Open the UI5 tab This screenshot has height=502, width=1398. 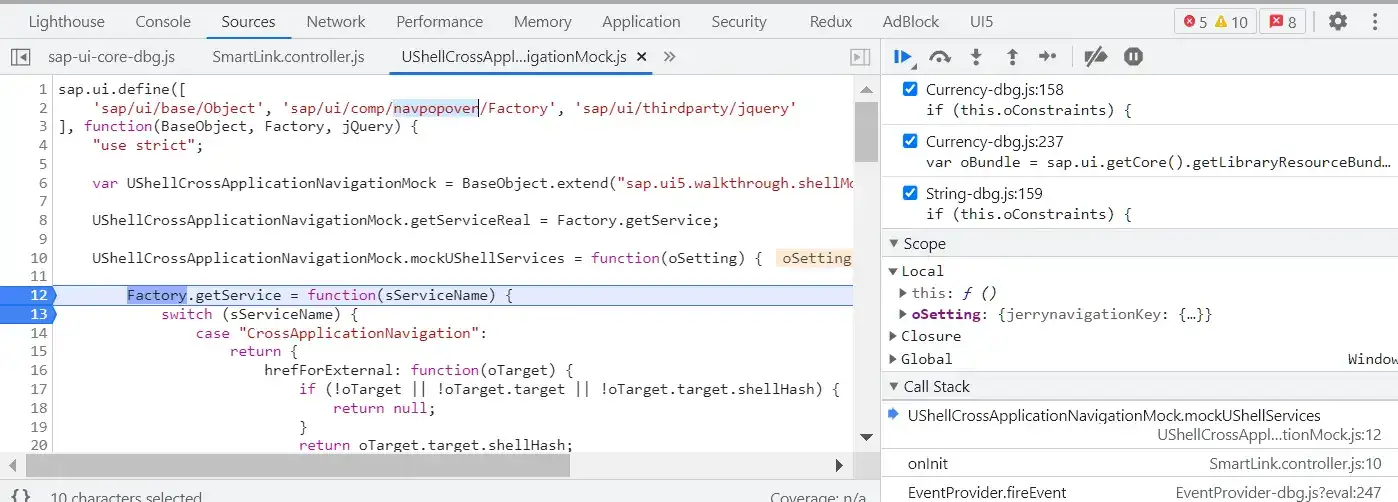pos(981,21)
